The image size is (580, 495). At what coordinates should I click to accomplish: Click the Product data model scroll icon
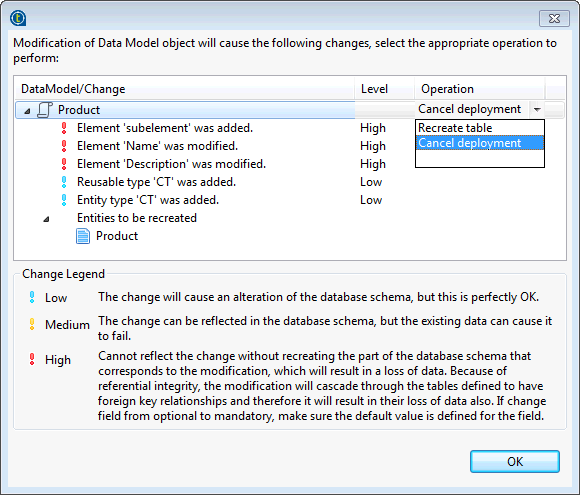[x=45, y=110]
